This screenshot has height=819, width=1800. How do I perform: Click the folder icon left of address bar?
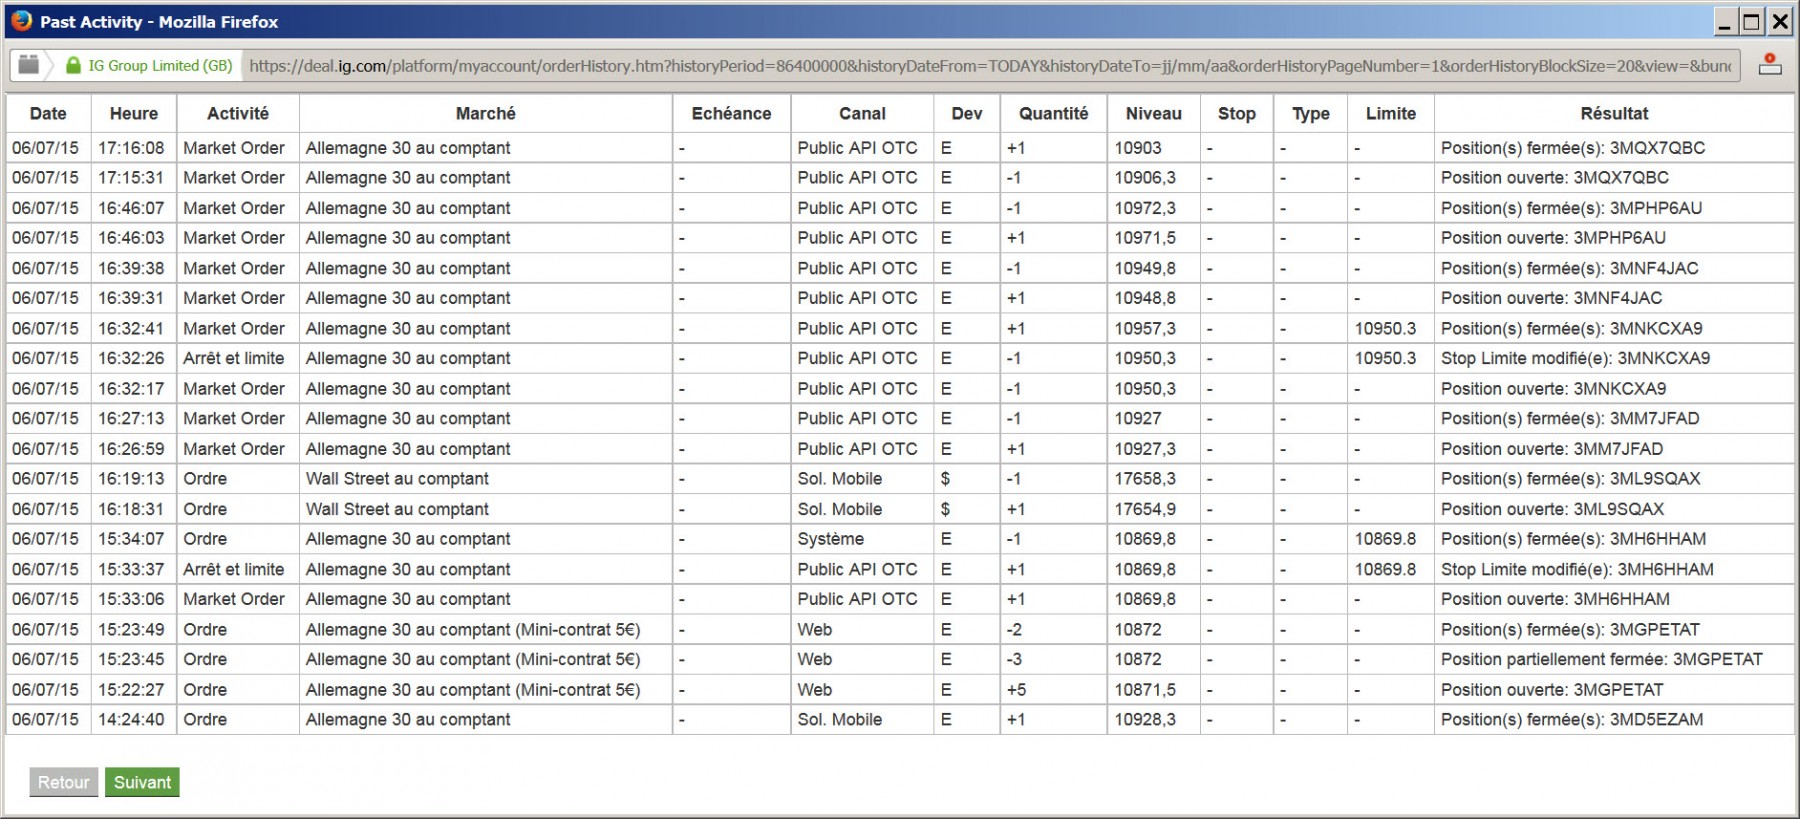click(x=29, y=65)
